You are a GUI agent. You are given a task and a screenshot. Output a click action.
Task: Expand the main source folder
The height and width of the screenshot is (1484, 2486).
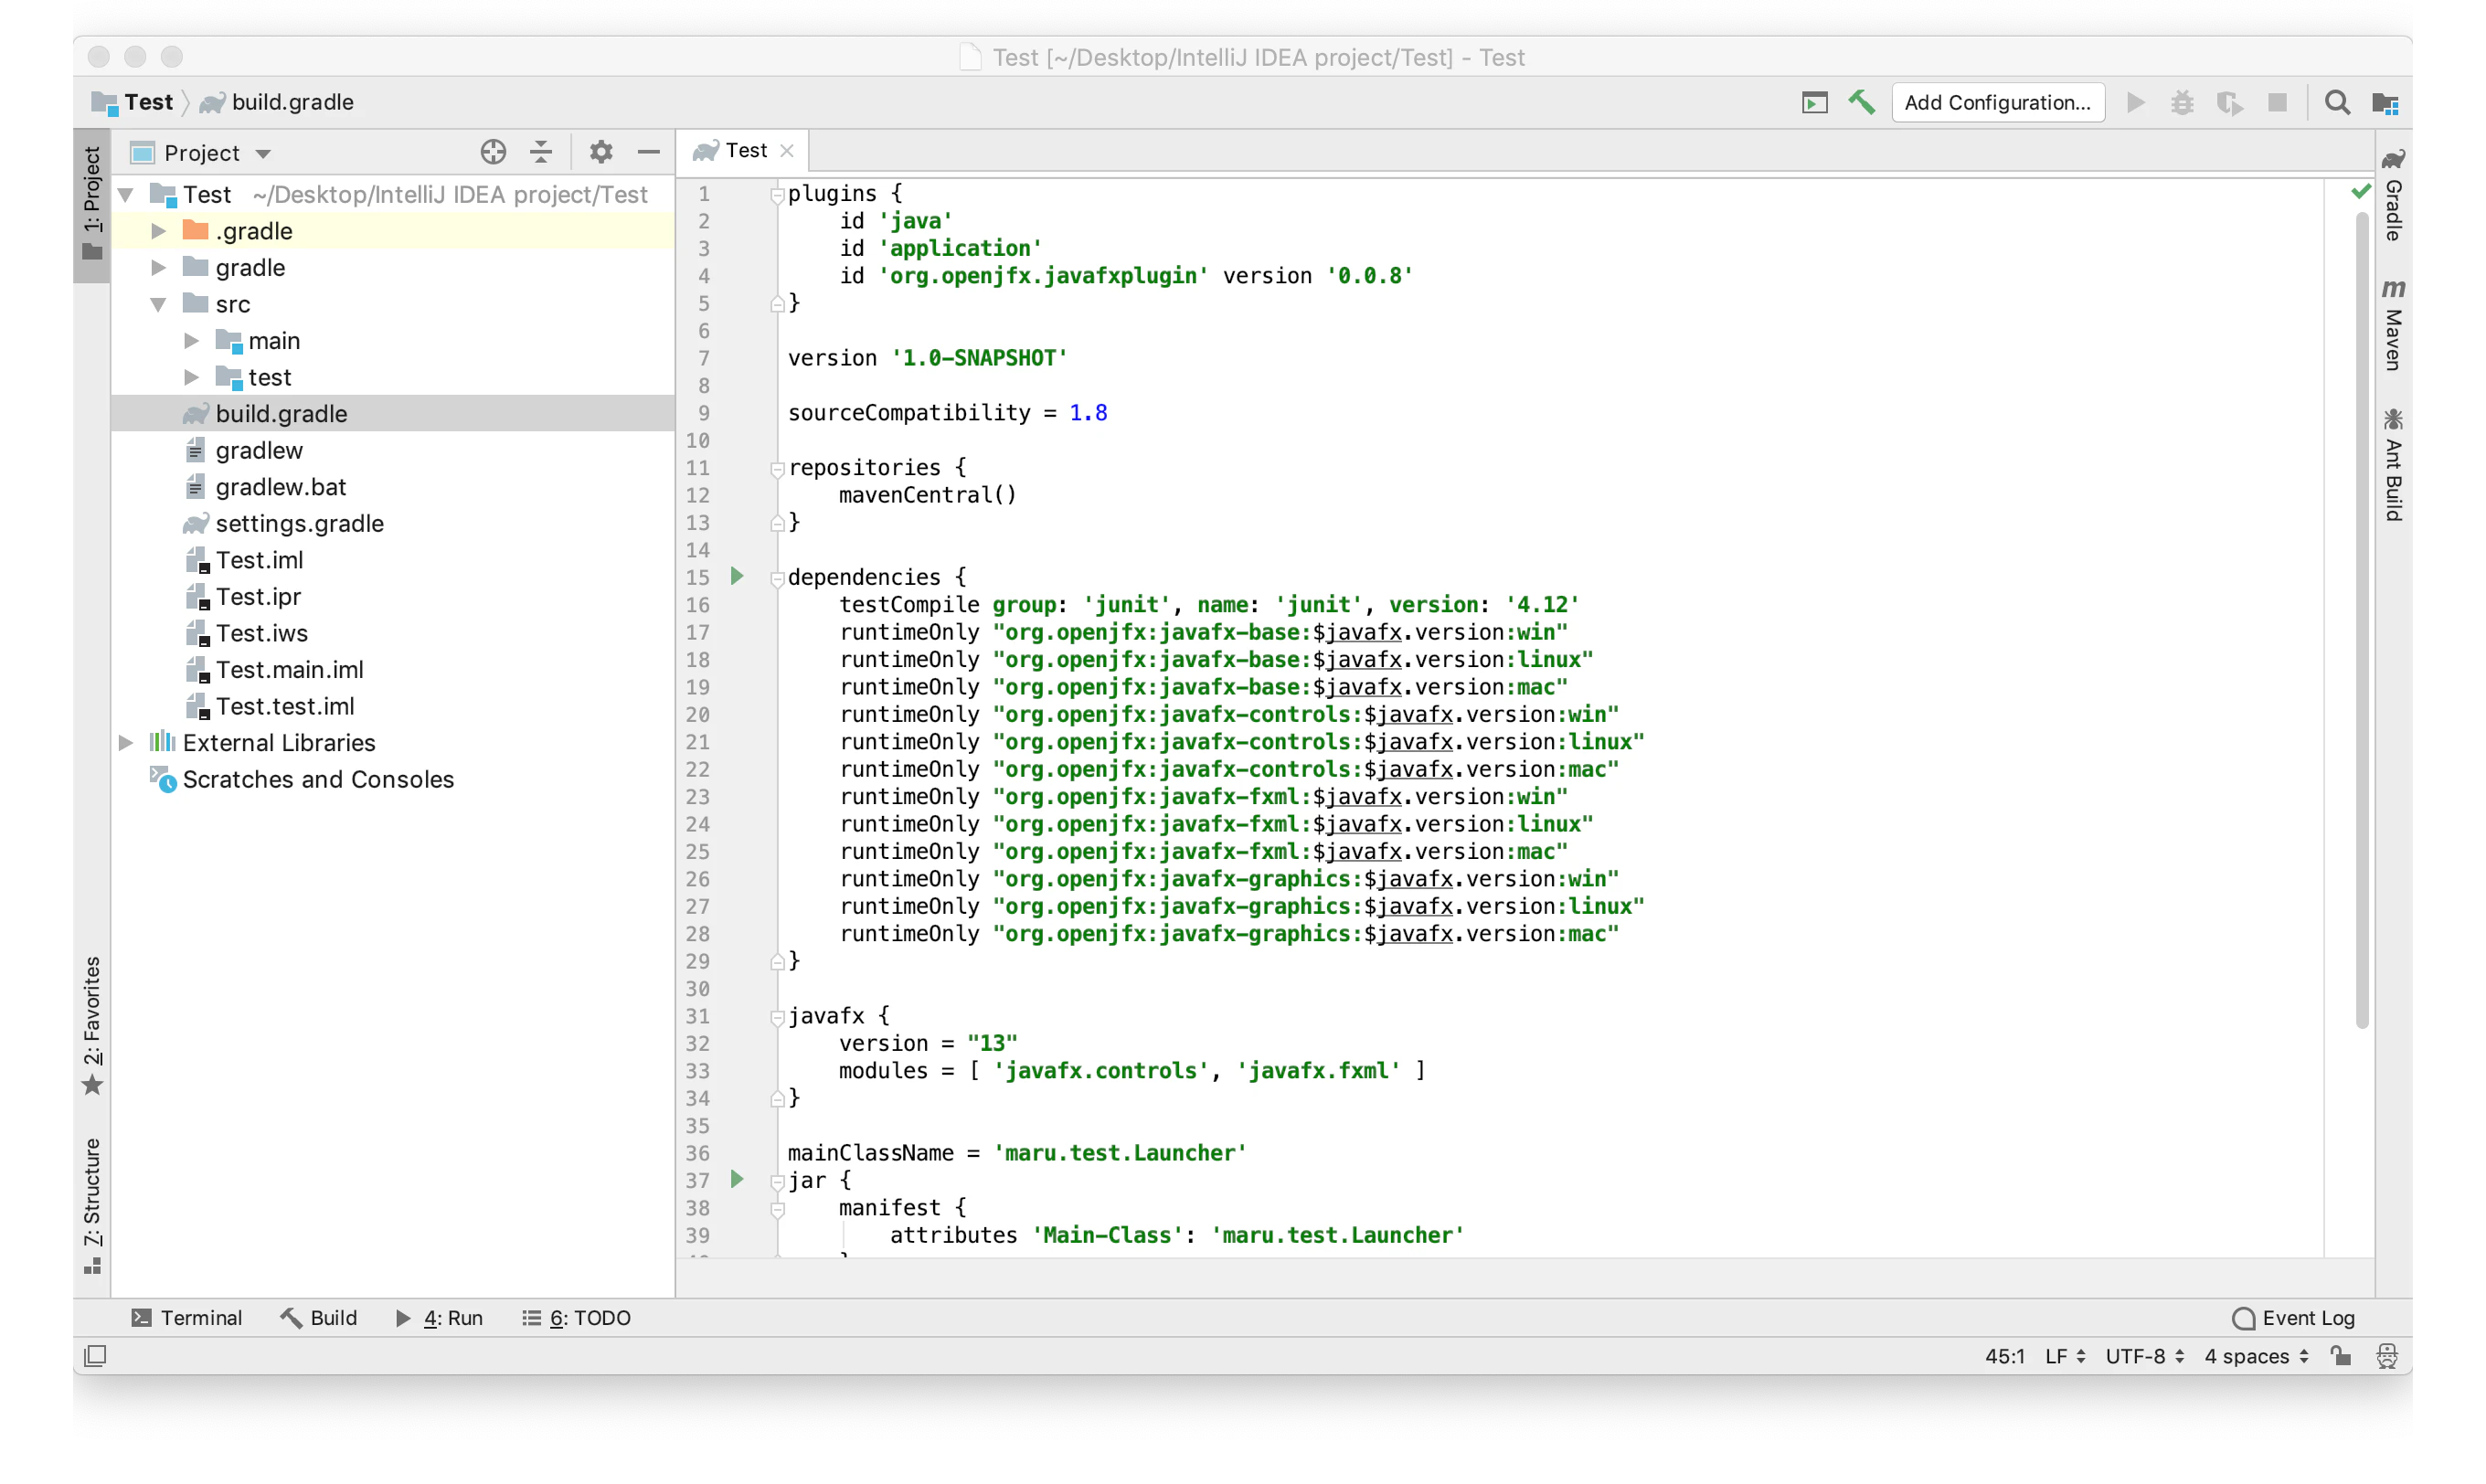click(x=191, y=341)
